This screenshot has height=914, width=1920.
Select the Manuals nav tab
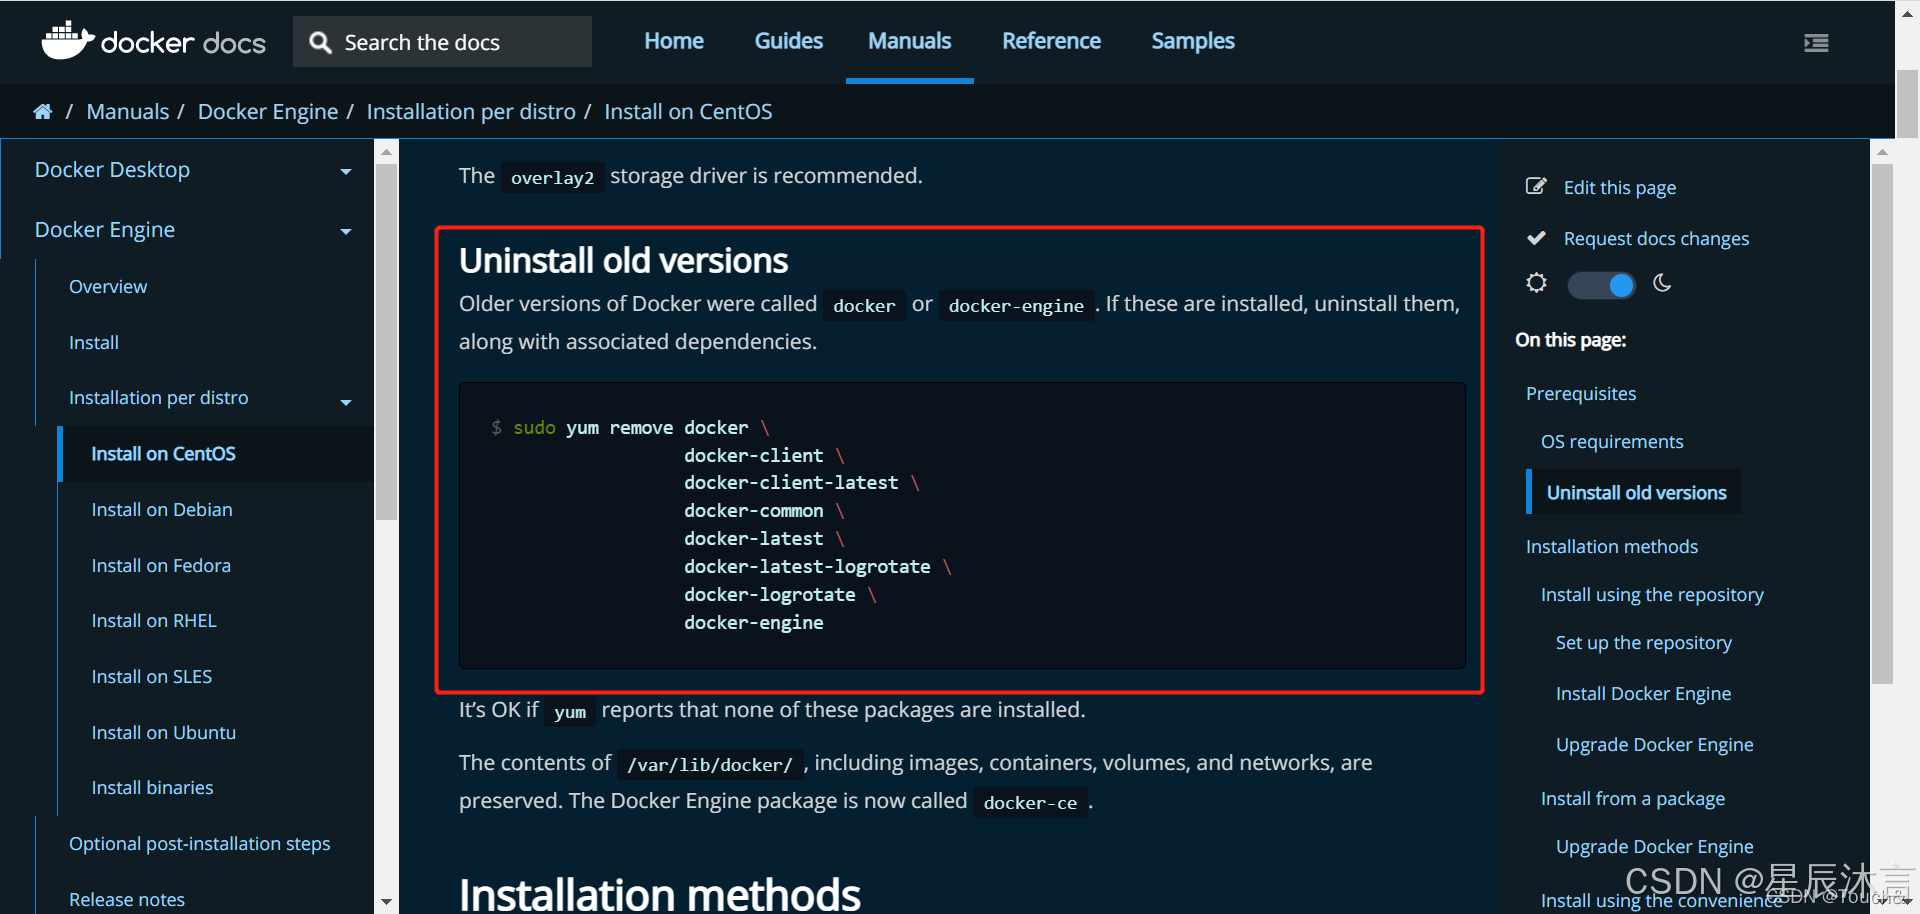pos(910,41)
